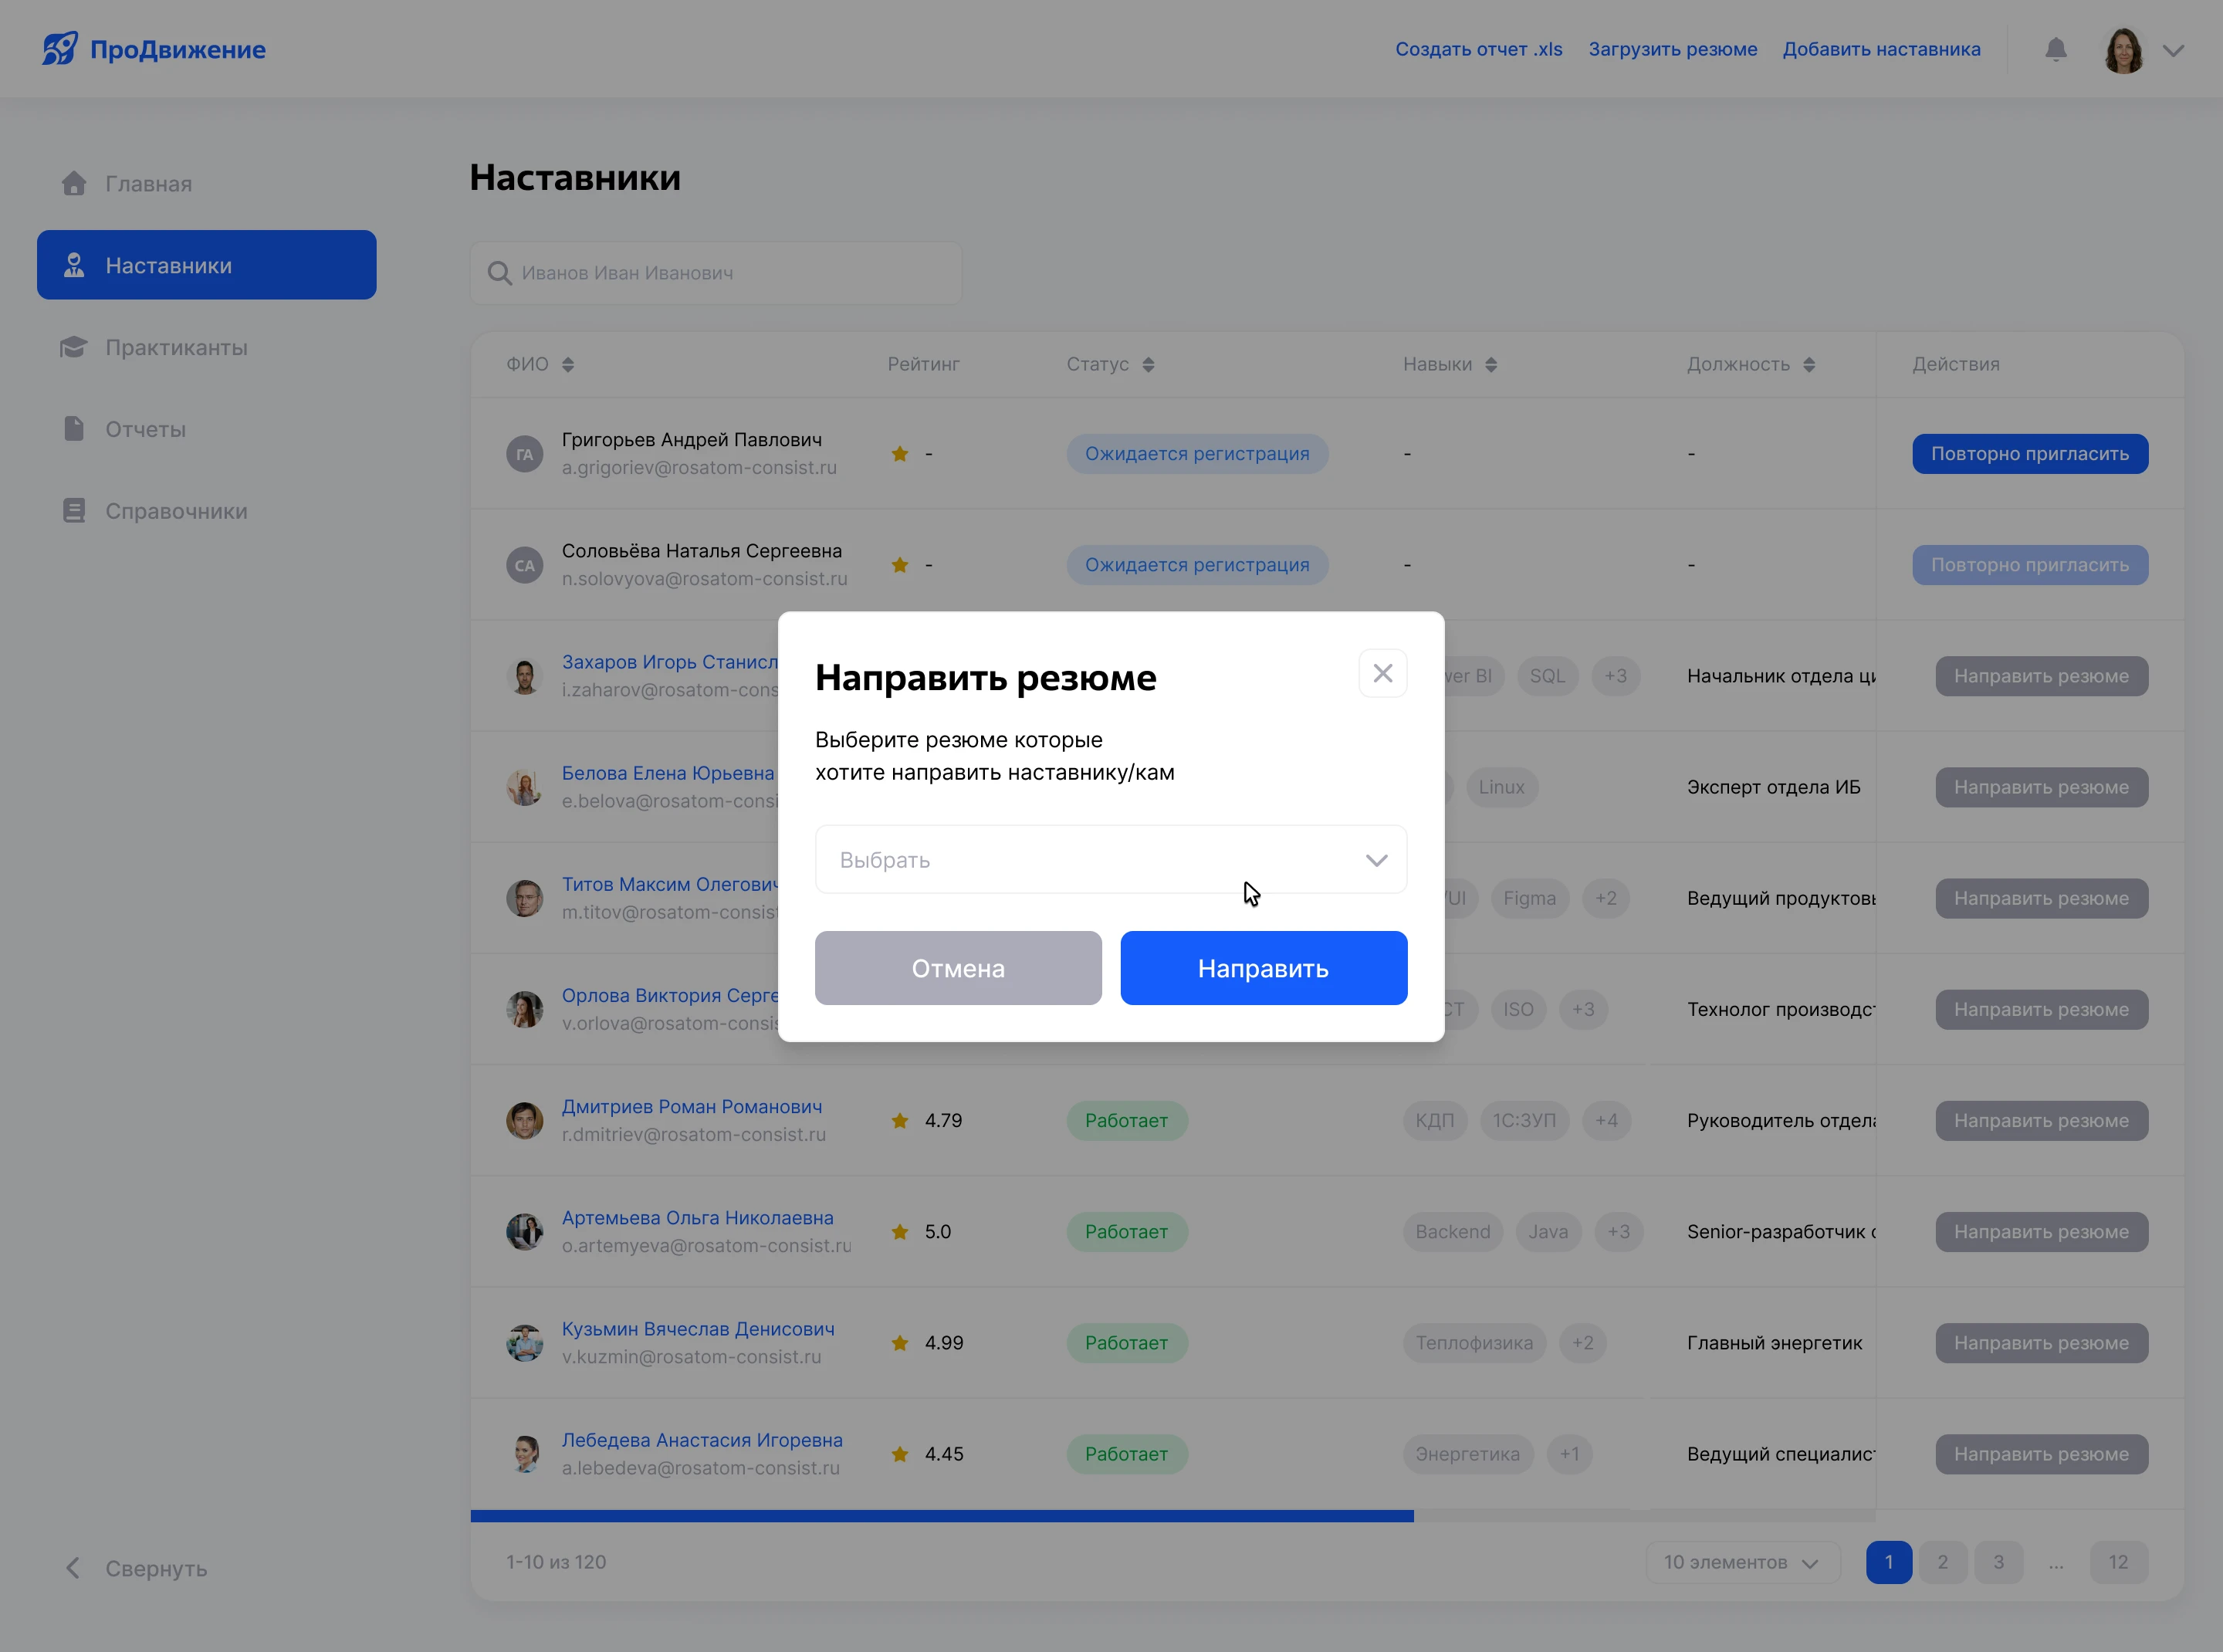This screenshot has height=1652, width=2223.
Task: Click the Свернуть sidebar label
Action: tap(156, 1568)
